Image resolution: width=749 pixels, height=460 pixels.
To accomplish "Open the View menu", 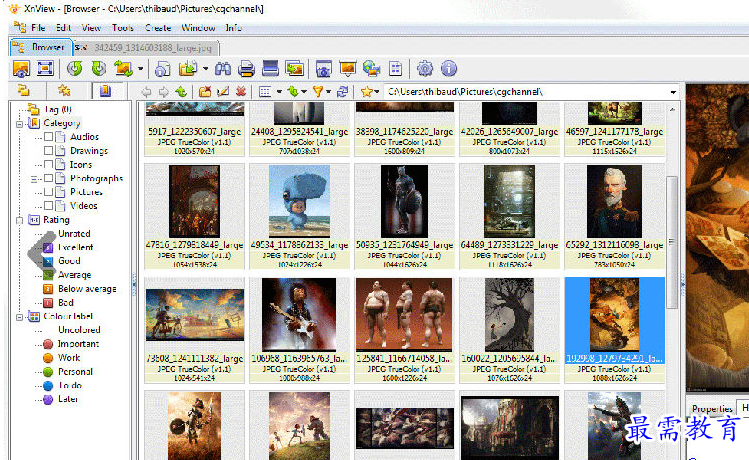I will 91,28.
